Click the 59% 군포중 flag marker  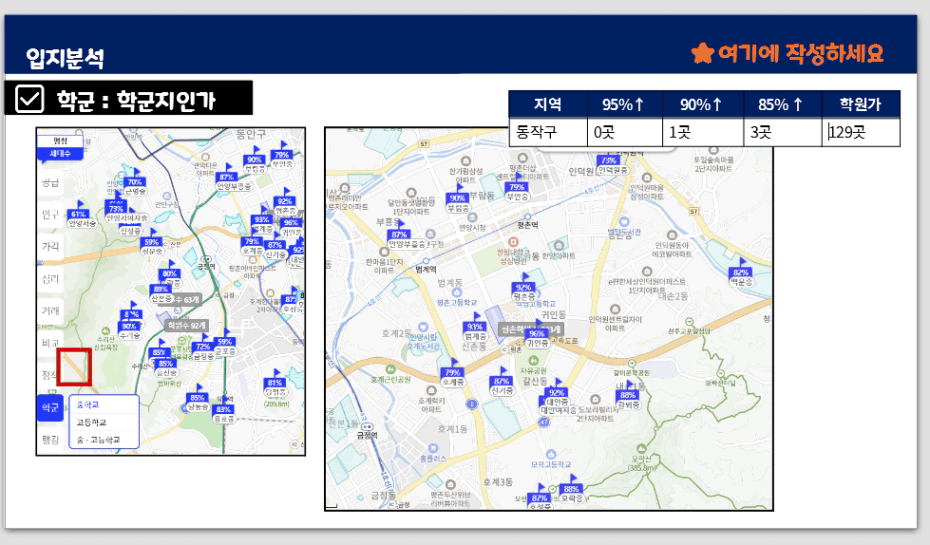tap(225, 343)
